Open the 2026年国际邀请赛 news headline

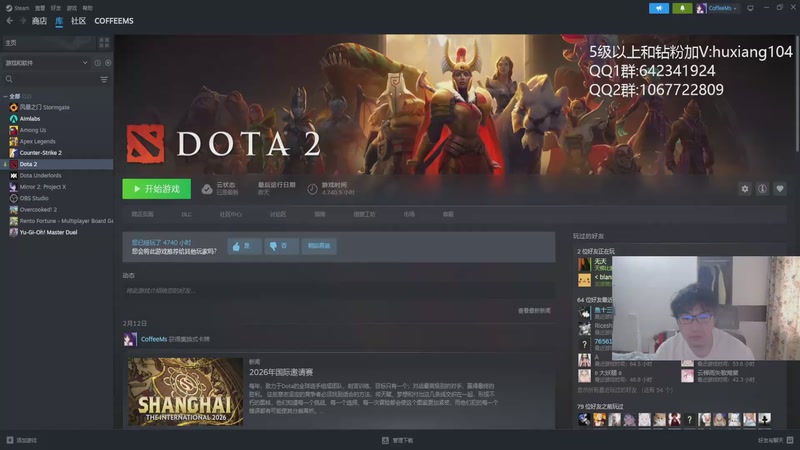(x=281, y=372)
